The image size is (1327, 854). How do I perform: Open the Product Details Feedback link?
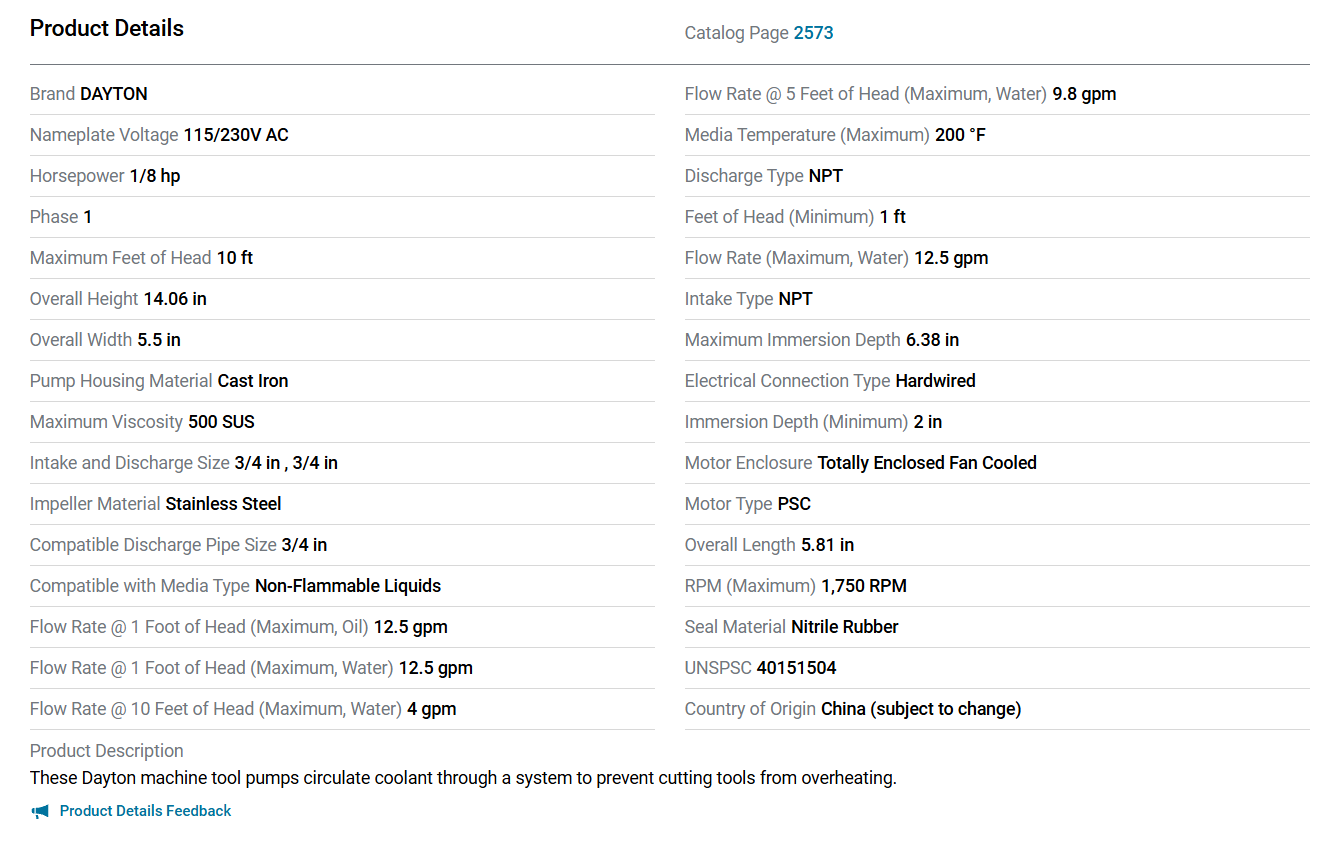click(x=145, y=811)
